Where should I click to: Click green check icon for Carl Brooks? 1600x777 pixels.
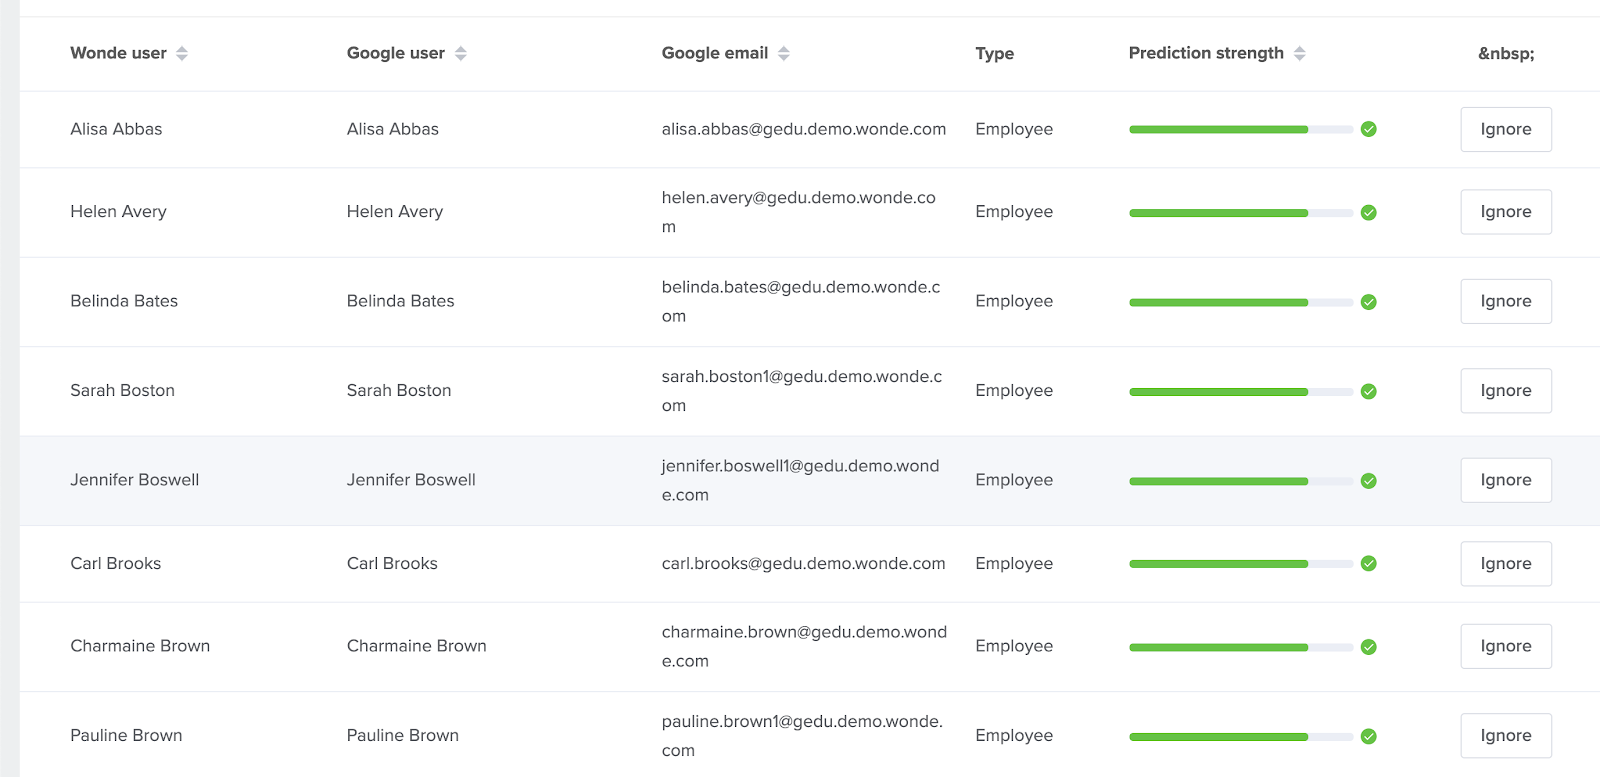click(x=1369, y=563)
